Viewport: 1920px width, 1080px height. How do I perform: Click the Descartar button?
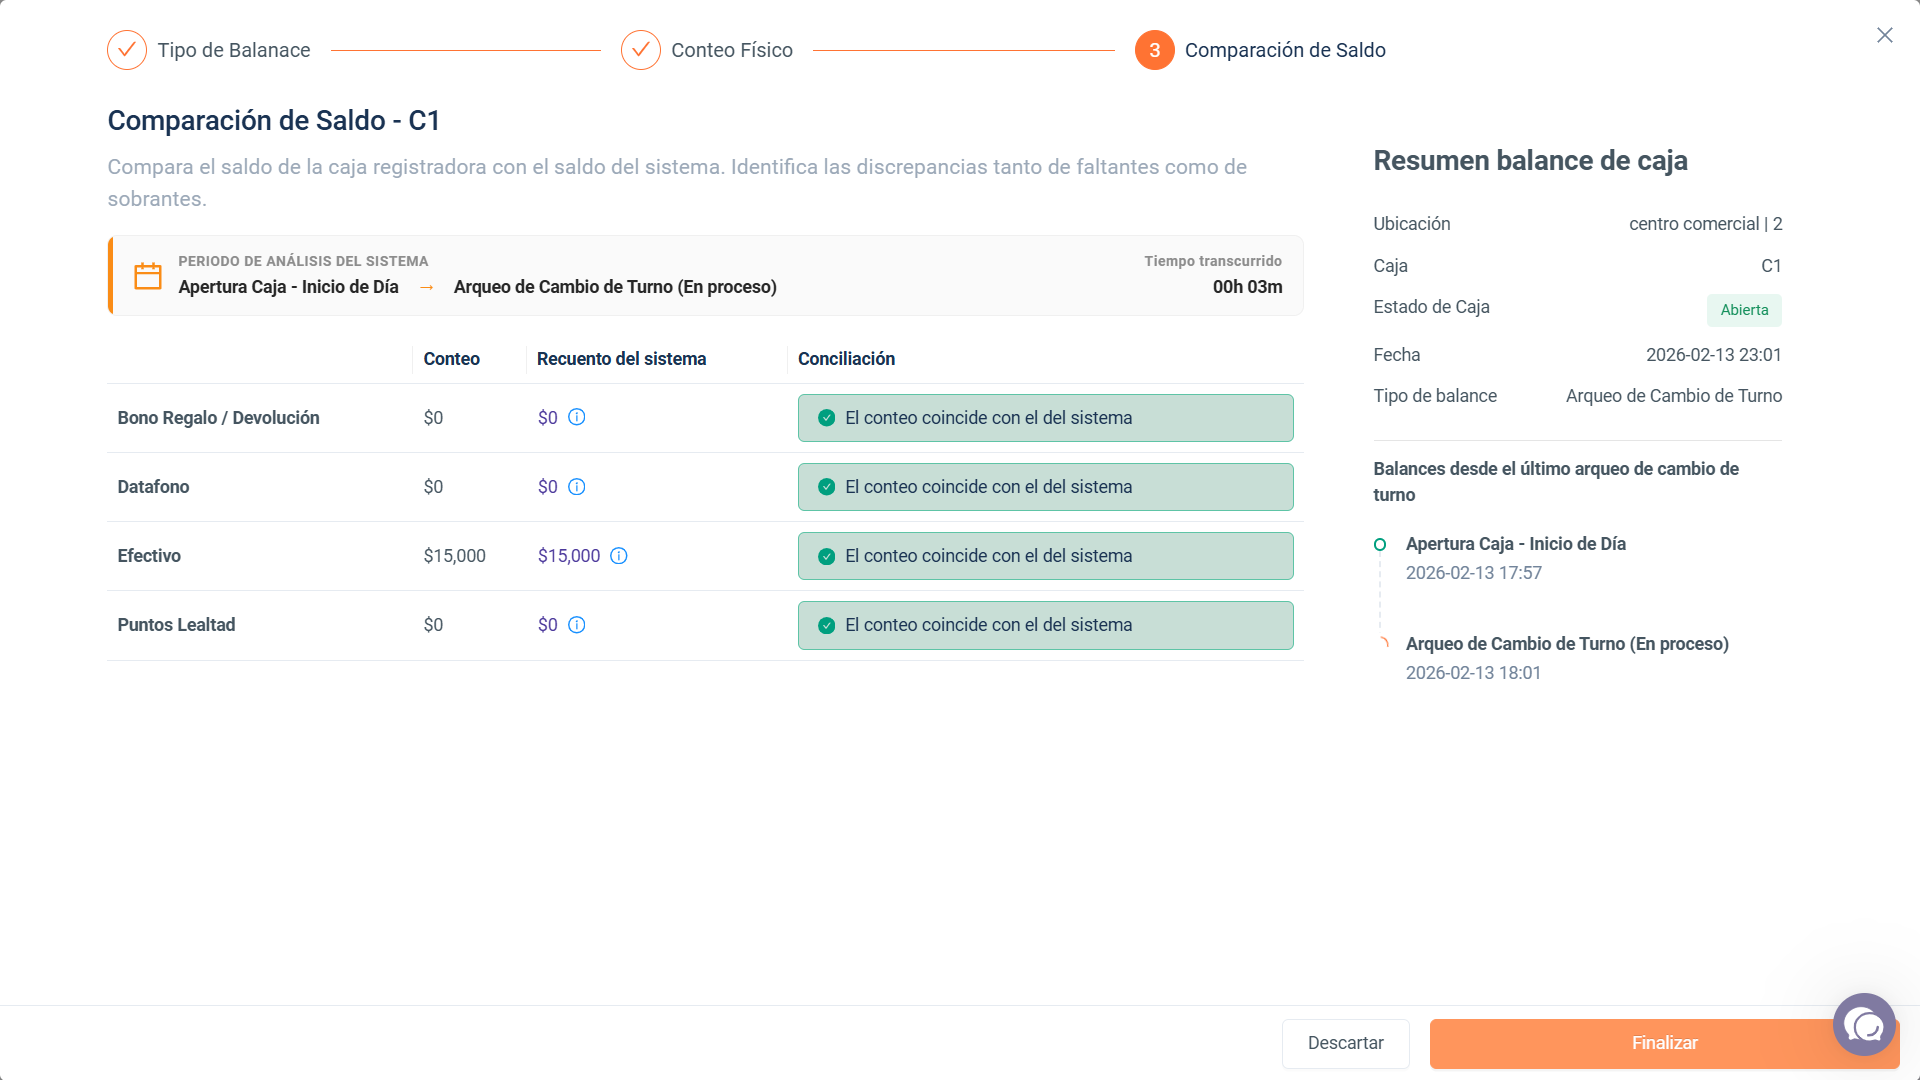tap(1346, 1043)
